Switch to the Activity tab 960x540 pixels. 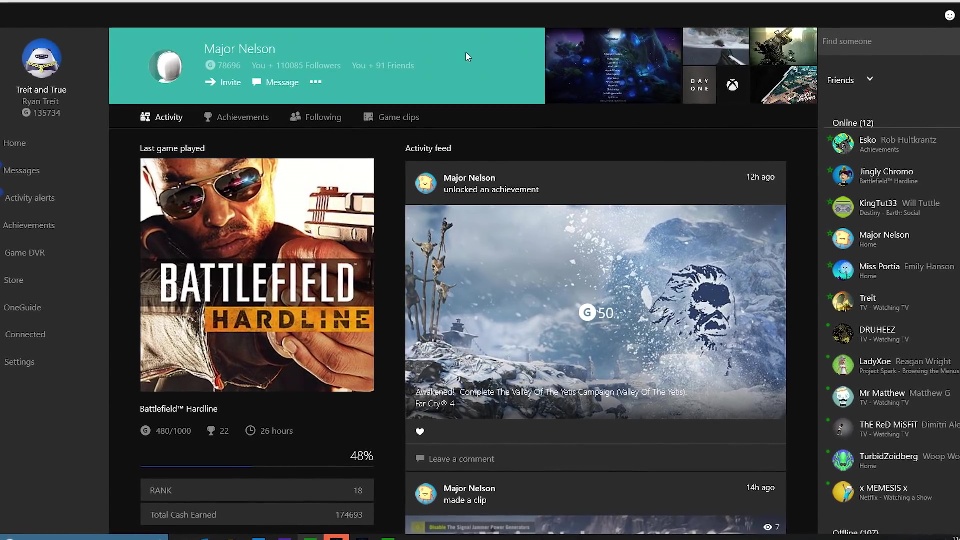[x=161, y=117]
